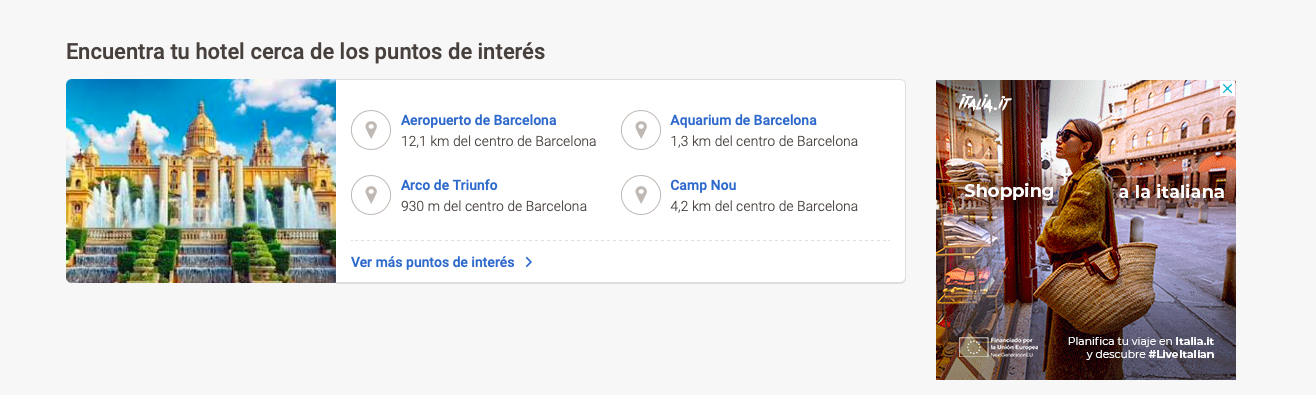Close the Italia.it ad with the X icon
Viewport: 1316px width, 395px height.
coord(1228,88)
